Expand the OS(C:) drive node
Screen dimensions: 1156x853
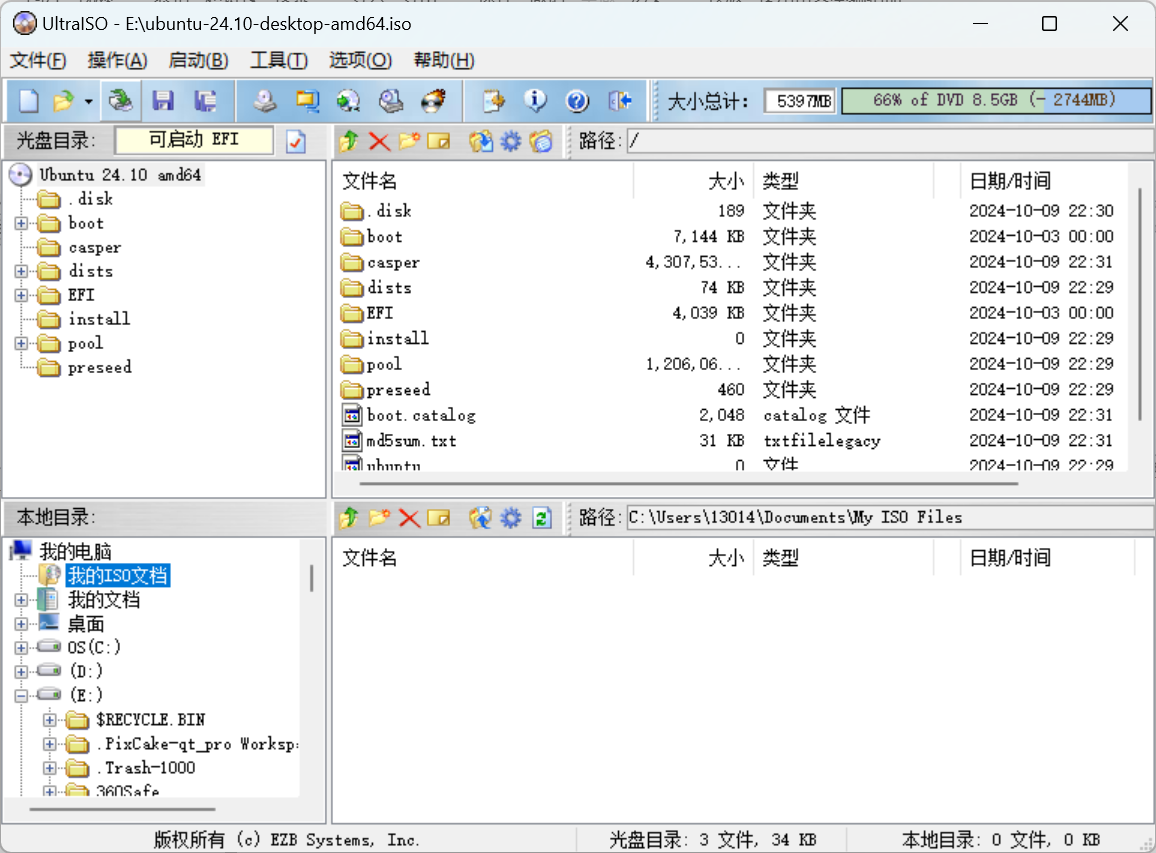[21, 648]
